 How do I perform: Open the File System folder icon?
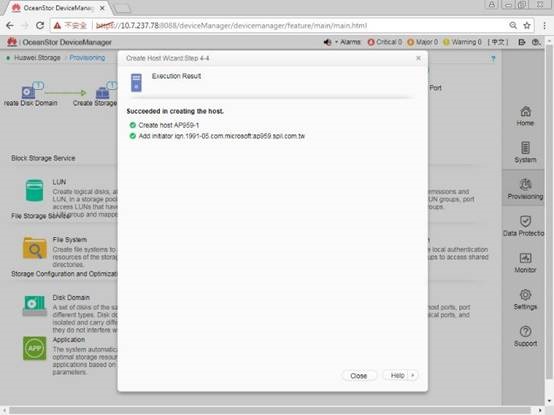point(35,248)
